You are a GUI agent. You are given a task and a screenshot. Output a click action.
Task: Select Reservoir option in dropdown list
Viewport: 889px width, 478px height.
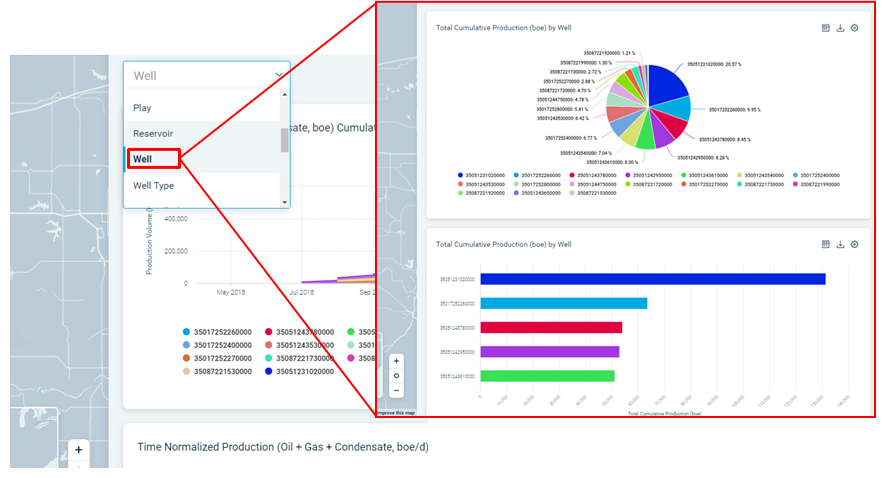pyautogui.click(x=153, y=133)
